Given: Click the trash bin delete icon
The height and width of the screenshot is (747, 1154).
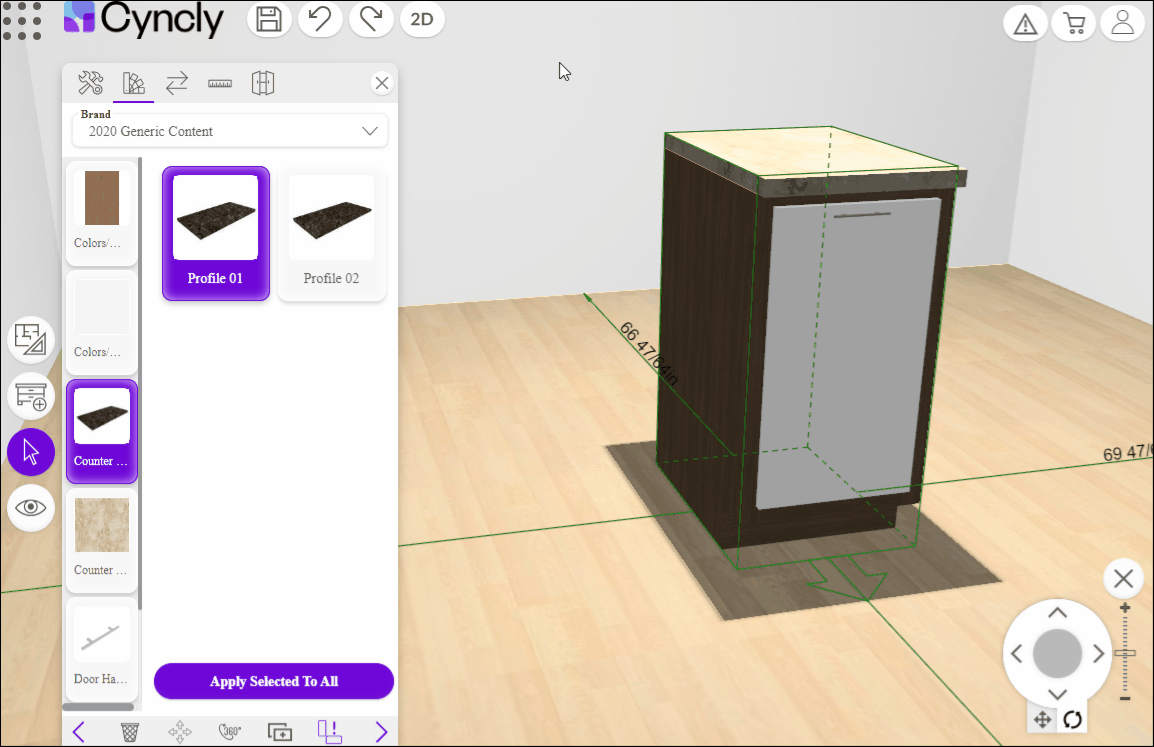Looking at the screenshot, I should click(130, 732).
